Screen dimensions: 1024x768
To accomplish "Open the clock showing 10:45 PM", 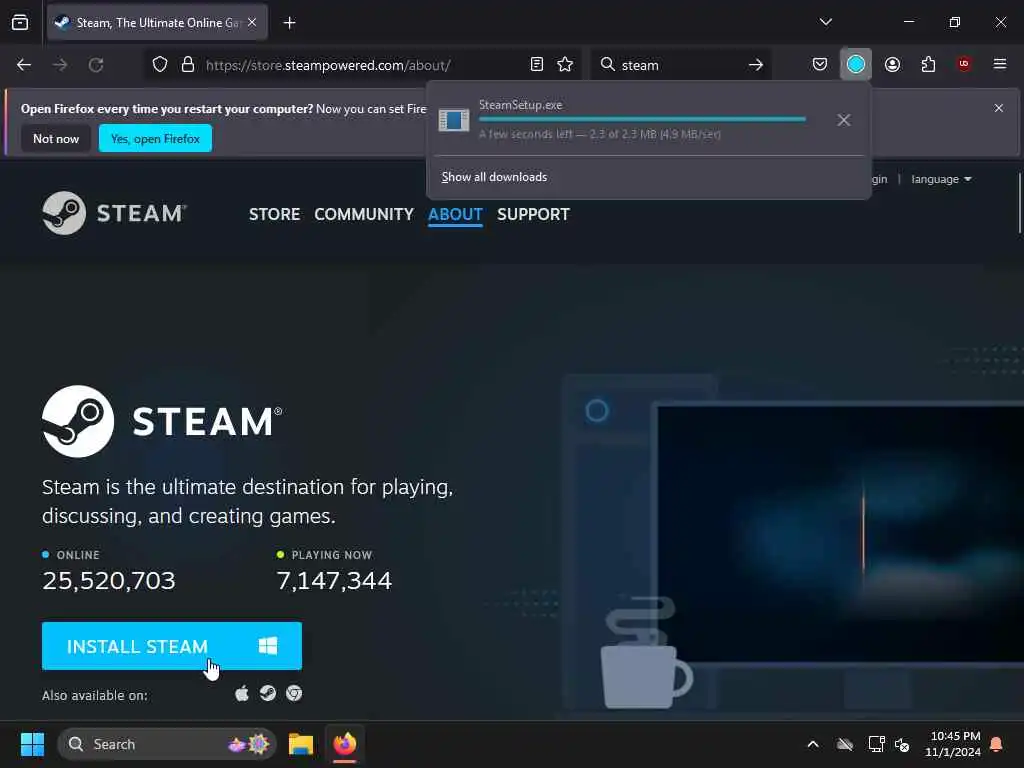I will pyautogui.click(x=953, y=744).
